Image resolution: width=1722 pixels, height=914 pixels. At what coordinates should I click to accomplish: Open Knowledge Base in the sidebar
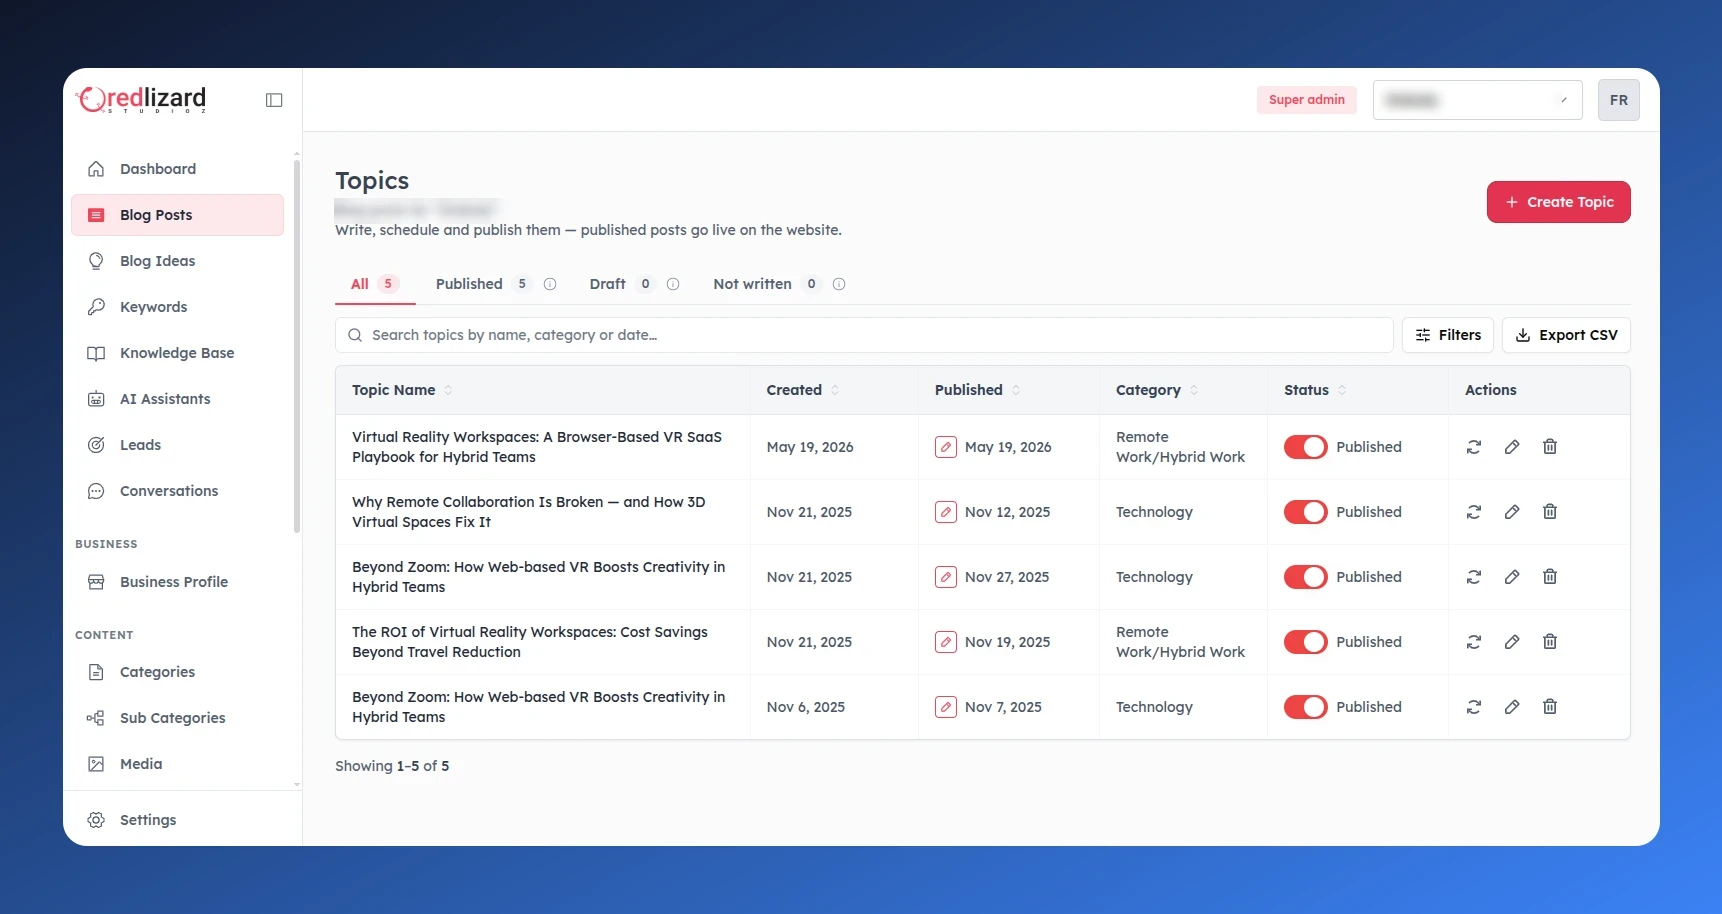click(x=177, y=353)
